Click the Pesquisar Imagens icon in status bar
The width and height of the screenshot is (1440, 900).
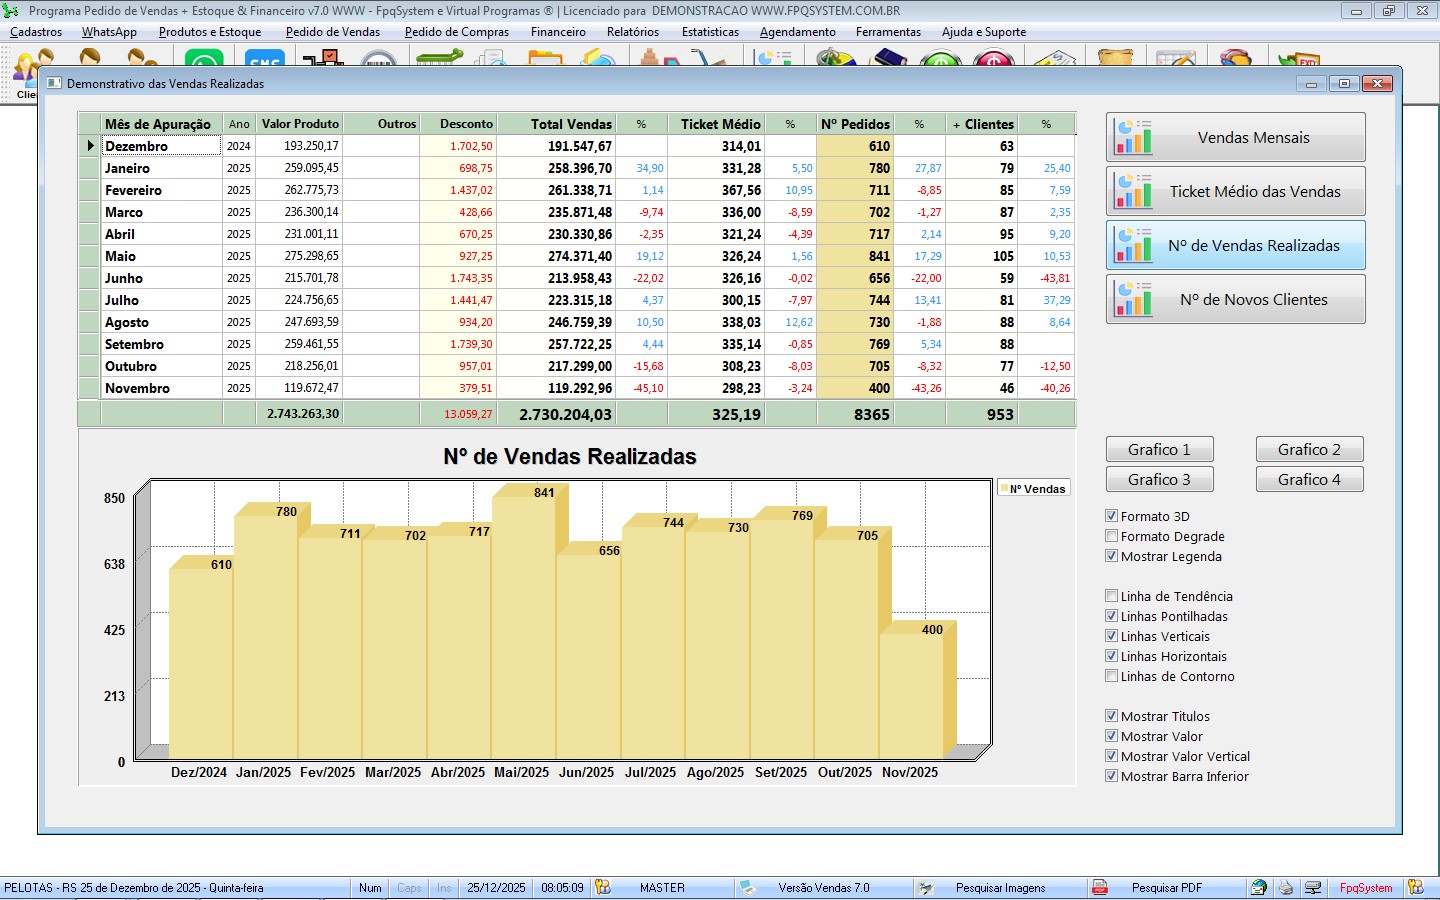click(926, 888)
